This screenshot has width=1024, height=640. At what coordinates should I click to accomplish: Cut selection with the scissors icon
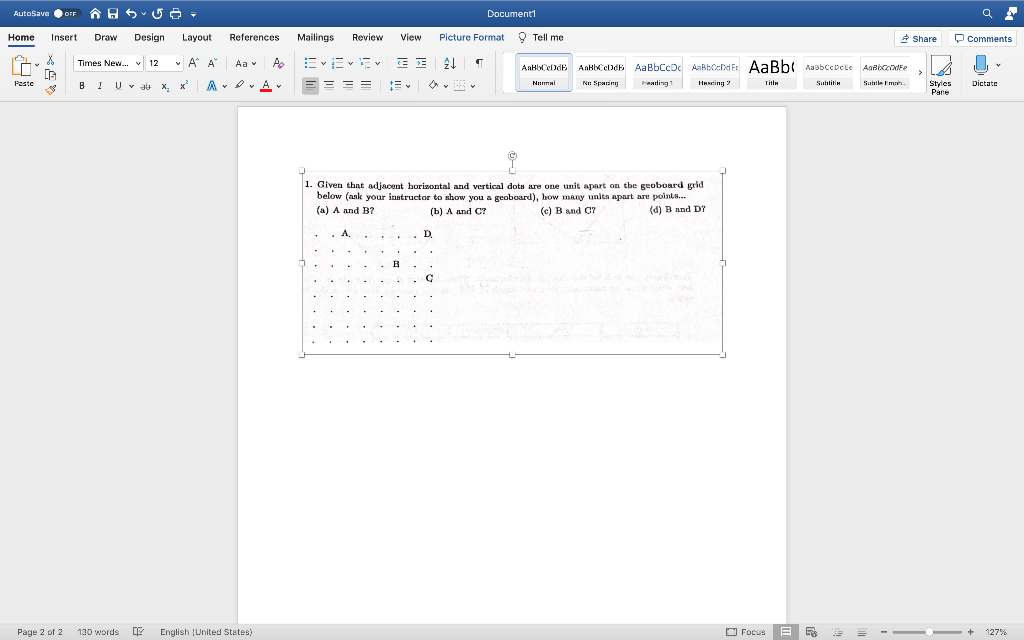tap(50, 60)
